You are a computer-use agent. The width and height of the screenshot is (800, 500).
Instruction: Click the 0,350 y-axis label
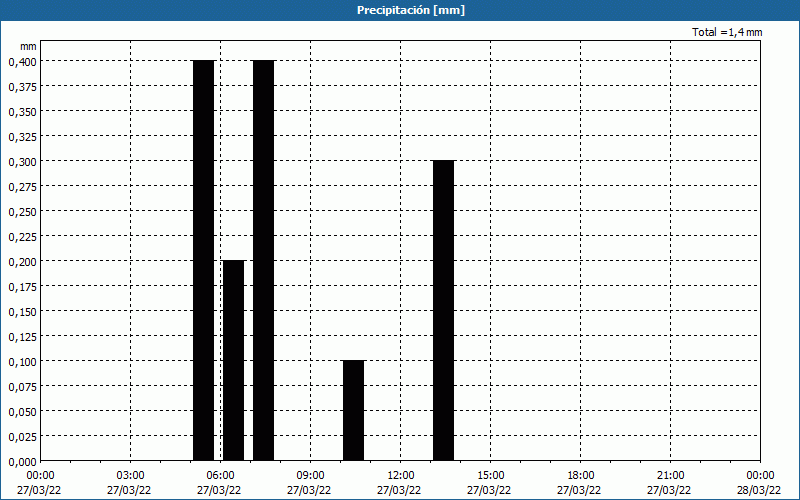[22, 112]
